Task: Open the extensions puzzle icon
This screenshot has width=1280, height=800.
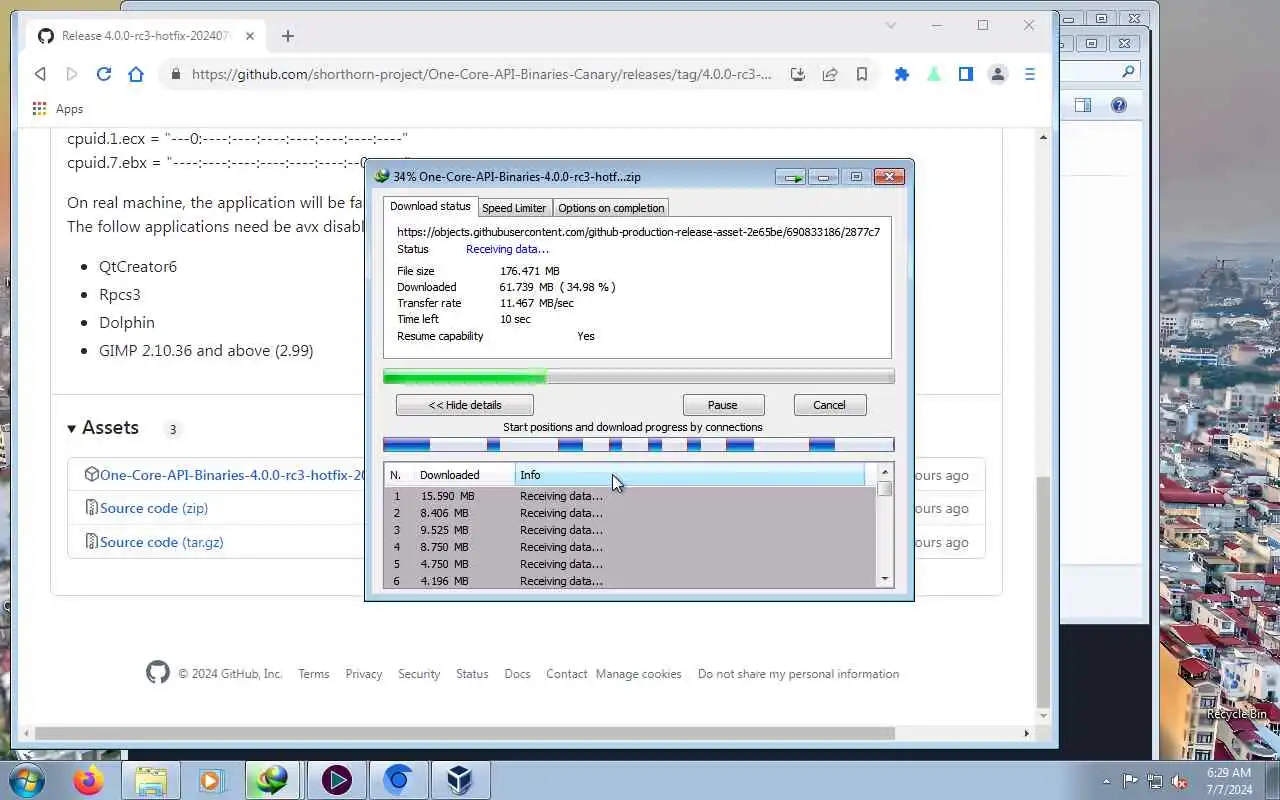Action: pos(902,74)
